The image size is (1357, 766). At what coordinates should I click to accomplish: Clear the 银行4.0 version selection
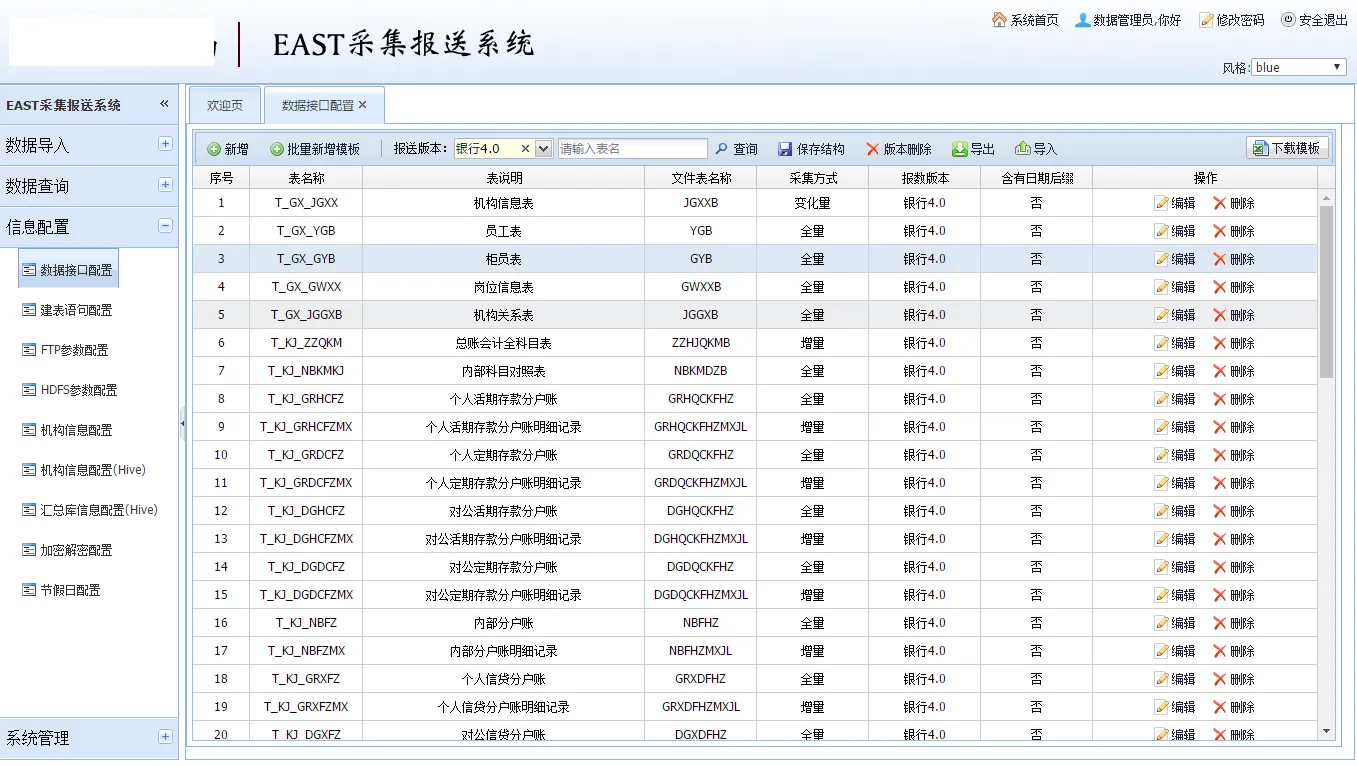tap(525, 149)
